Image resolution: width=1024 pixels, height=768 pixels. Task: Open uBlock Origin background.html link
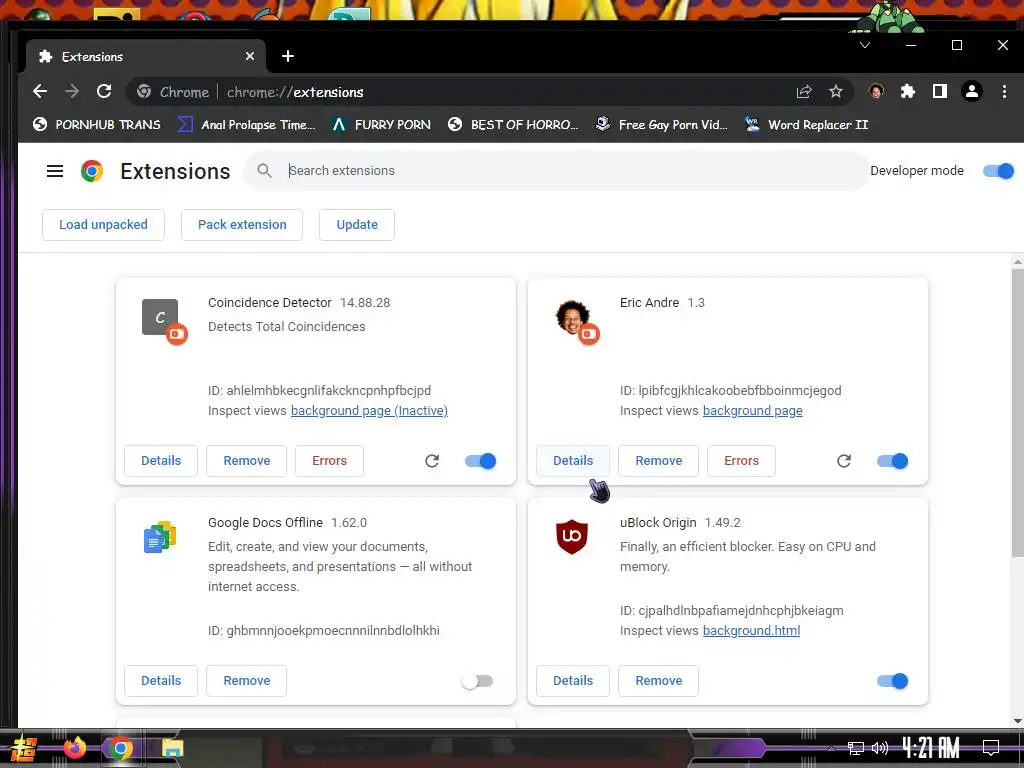click(x=751, y=631)
